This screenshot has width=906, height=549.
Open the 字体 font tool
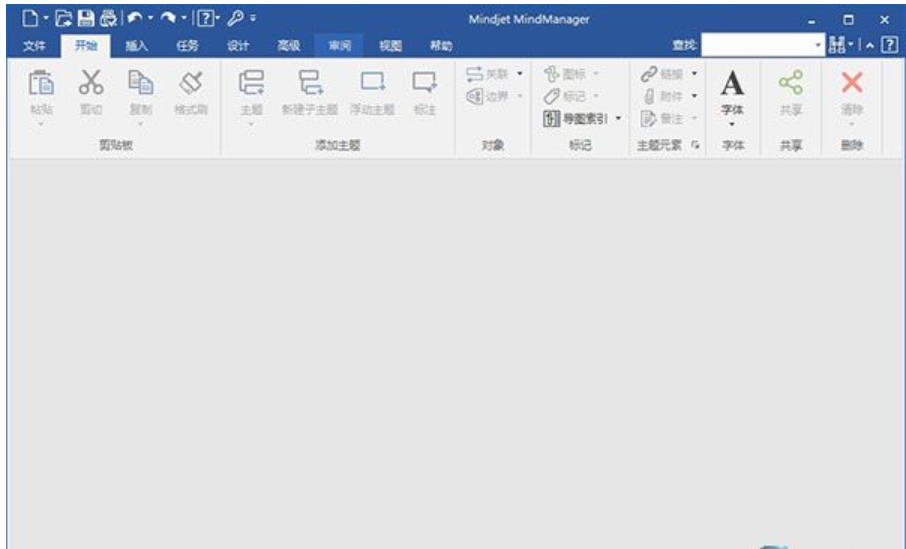pyautogui.click(x=732, y=91)
